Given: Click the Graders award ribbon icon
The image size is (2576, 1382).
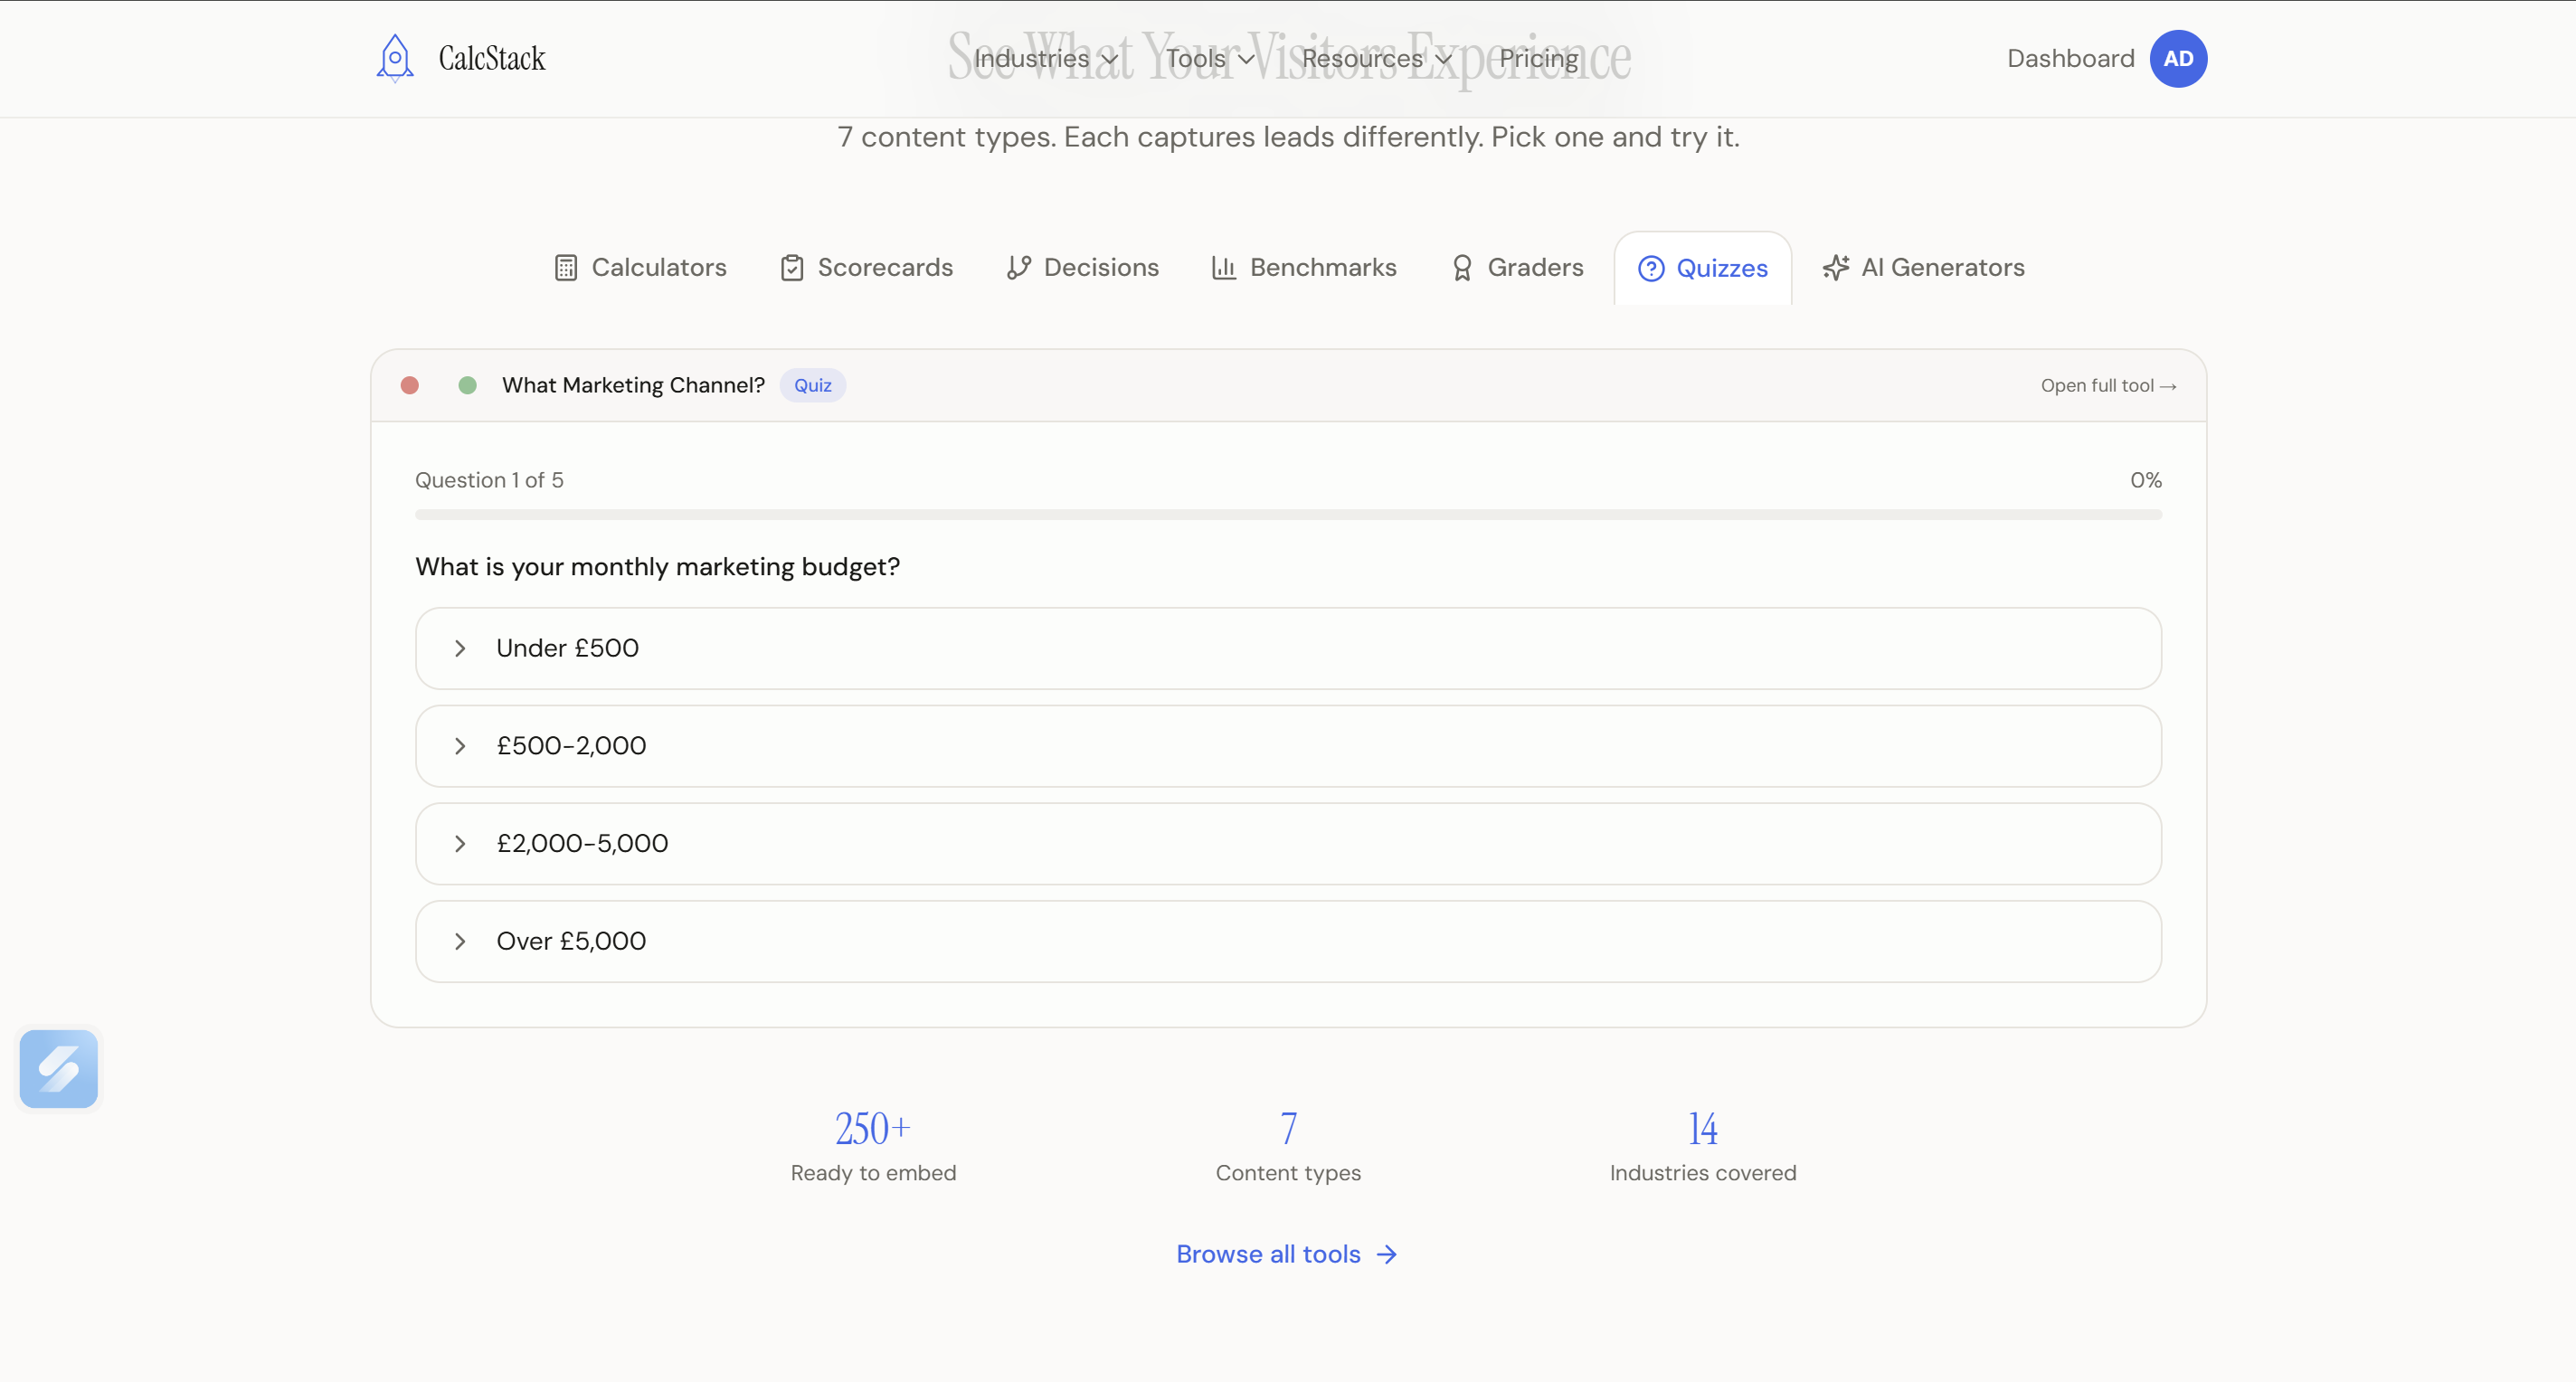Looking at the screenshot, I should (x=1462, y=268).
